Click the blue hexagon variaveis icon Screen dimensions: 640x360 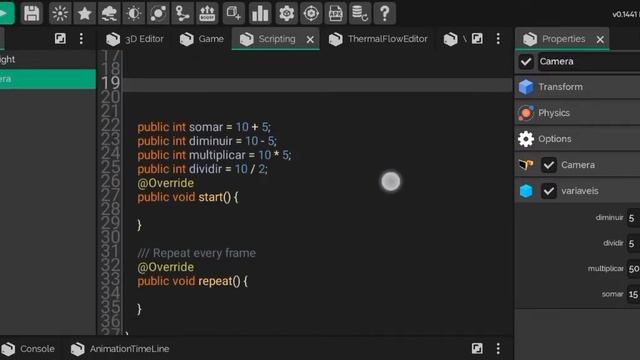click(x=526, y=191)
